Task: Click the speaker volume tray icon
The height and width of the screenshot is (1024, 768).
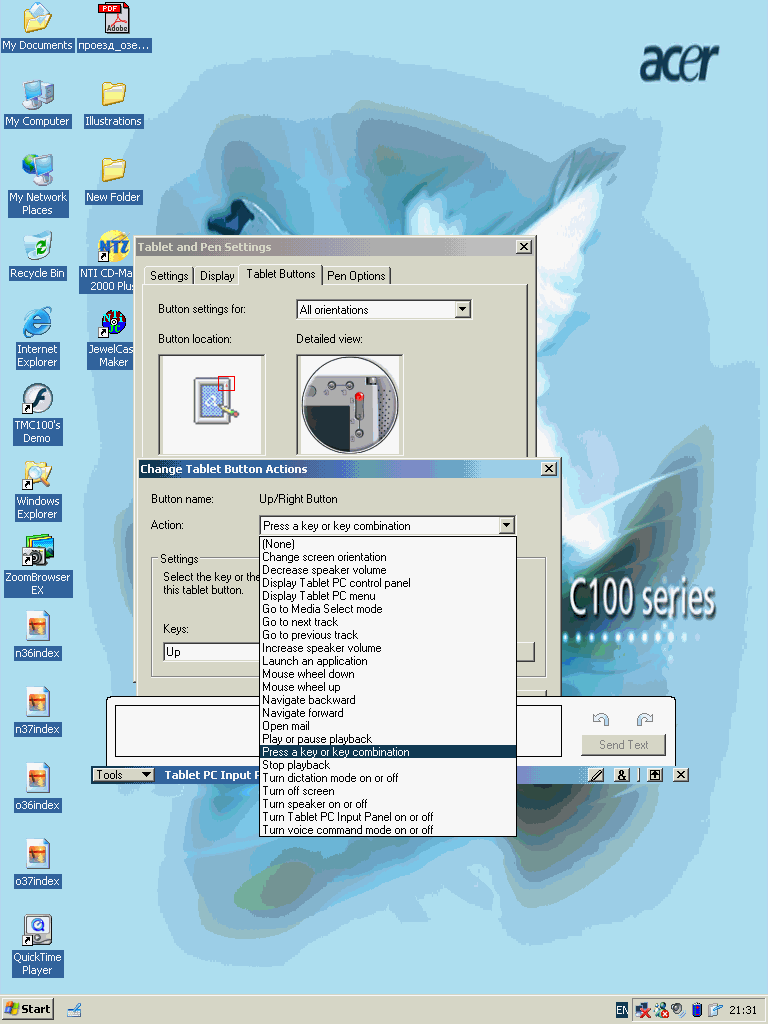Action: pos(679,1010)
